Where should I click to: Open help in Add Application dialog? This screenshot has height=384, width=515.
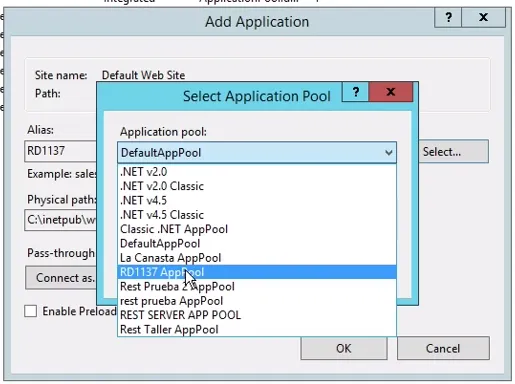[448, 17]
